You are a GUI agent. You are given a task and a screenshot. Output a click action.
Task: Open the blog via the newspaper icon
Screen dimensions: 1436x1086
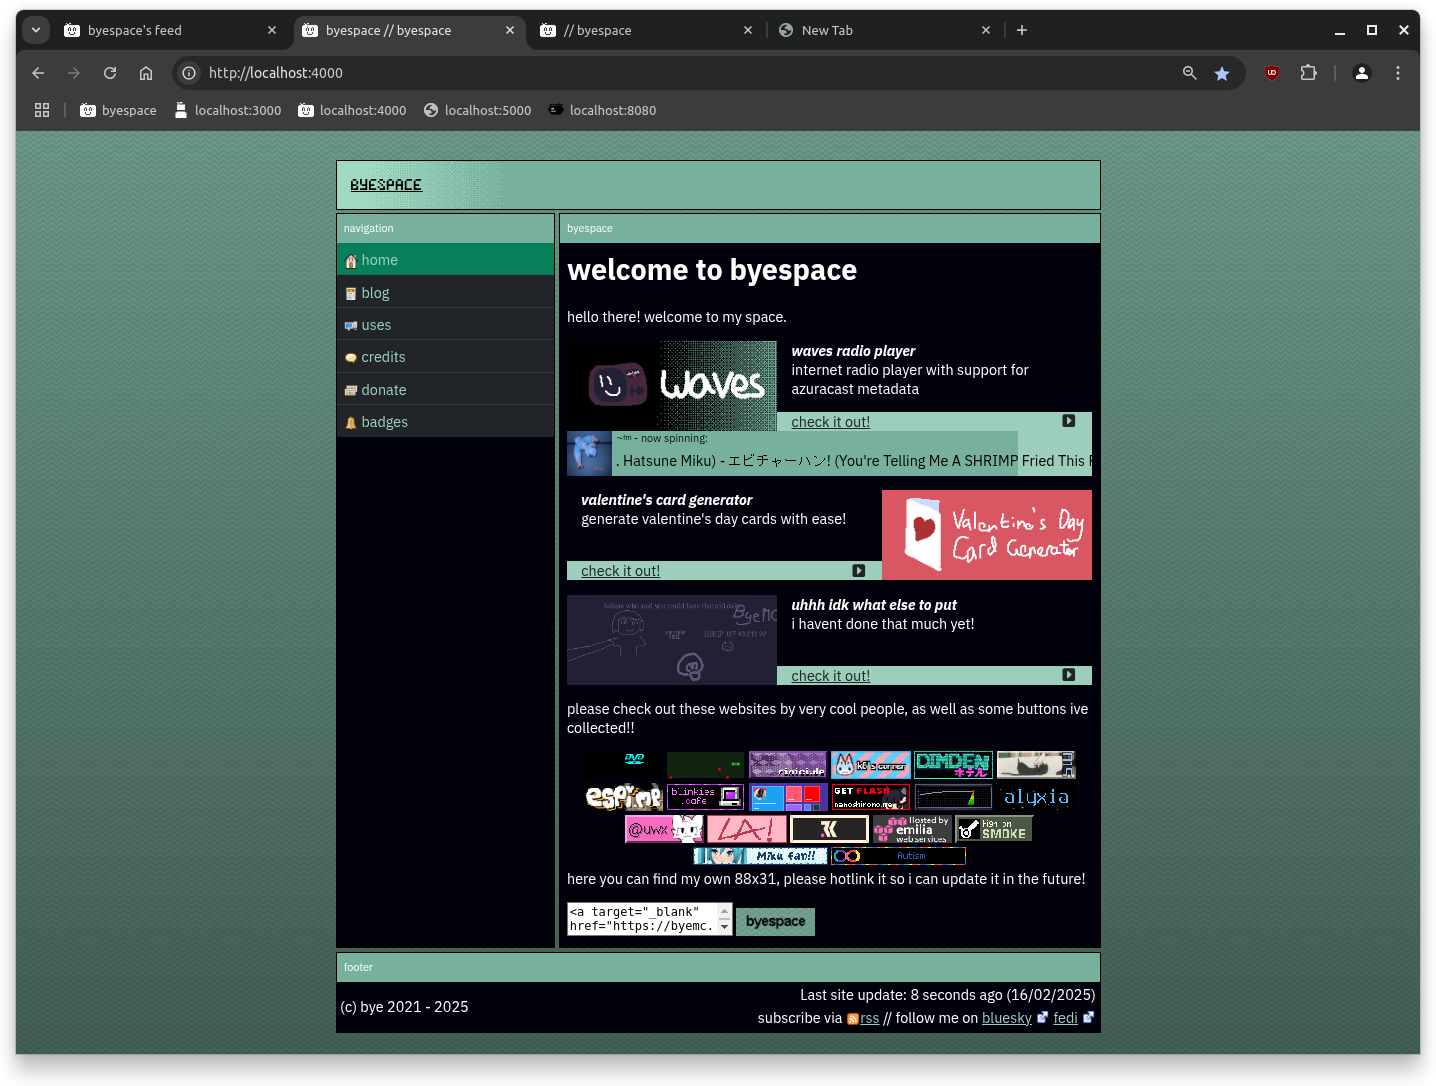coord(351,292)
